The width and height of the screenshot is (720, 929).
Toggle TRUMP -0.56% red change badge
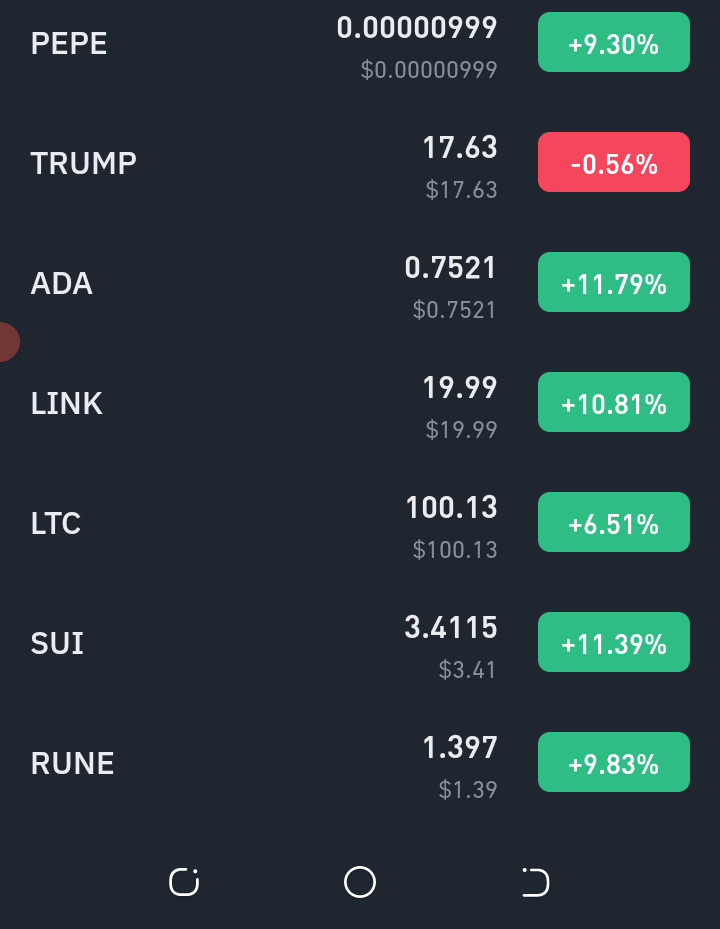pos(613,162)
